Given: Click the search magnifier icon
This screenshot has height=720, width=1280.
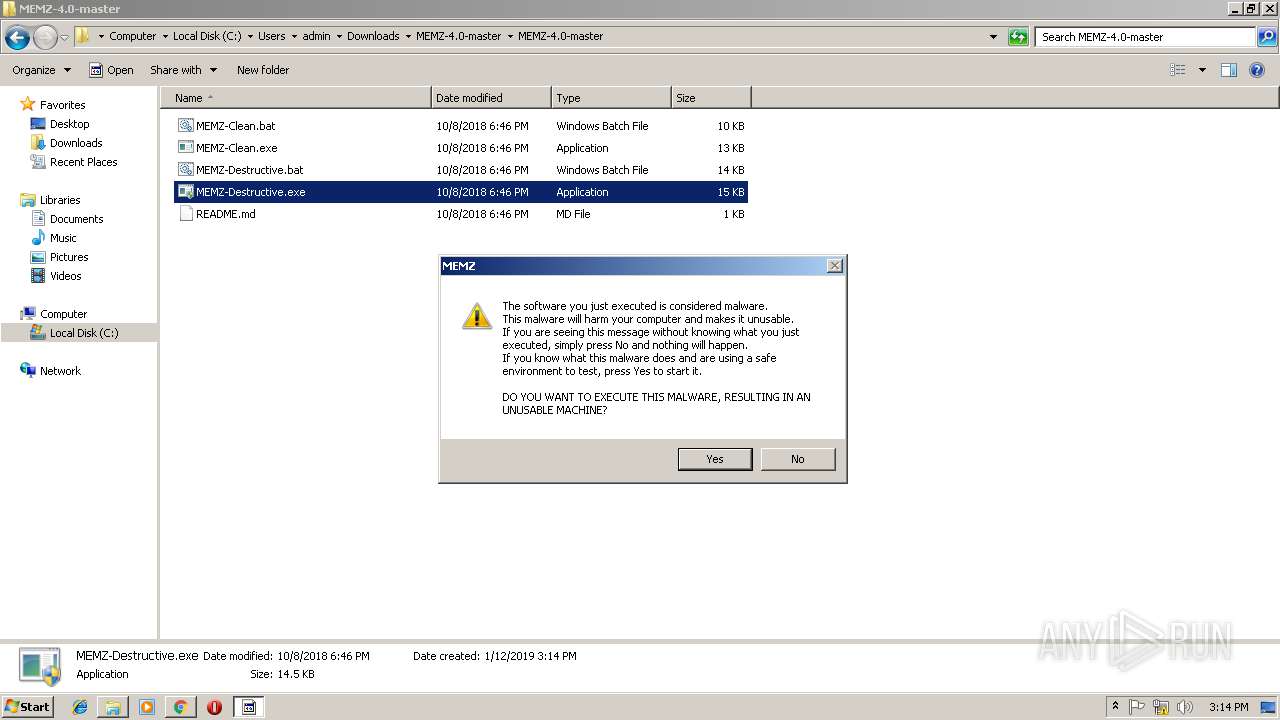Looking at the screenshot, I should click(1268, 37).
